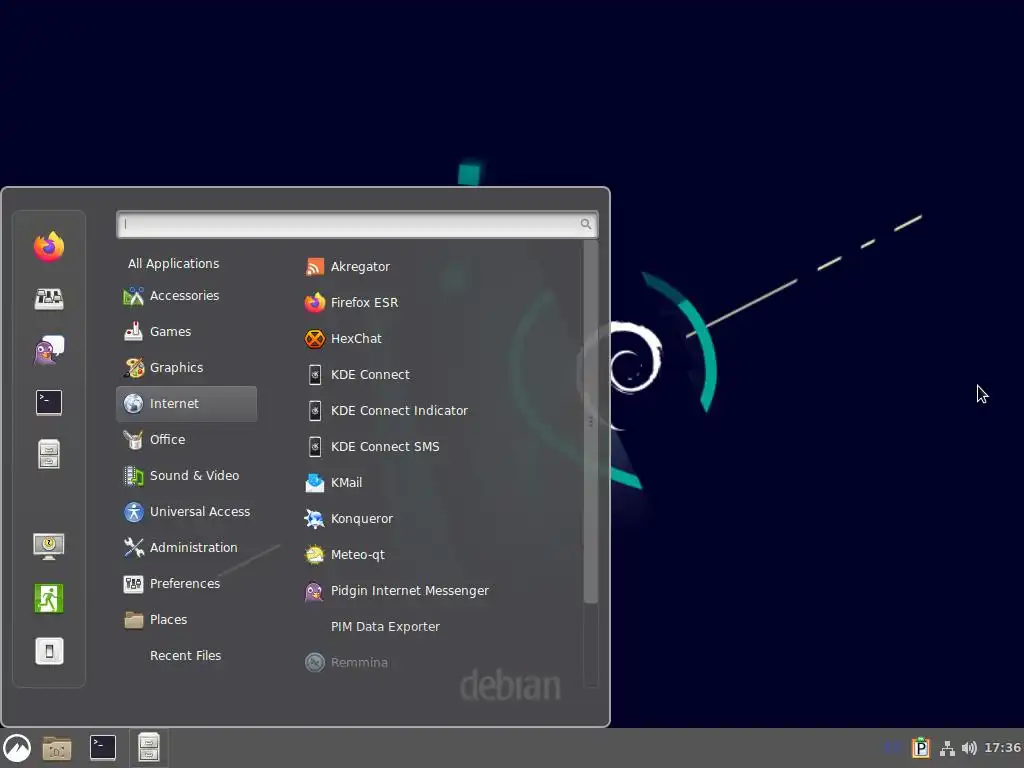Click the network tray icon
1024x768 pixels.
coord(947,748)
